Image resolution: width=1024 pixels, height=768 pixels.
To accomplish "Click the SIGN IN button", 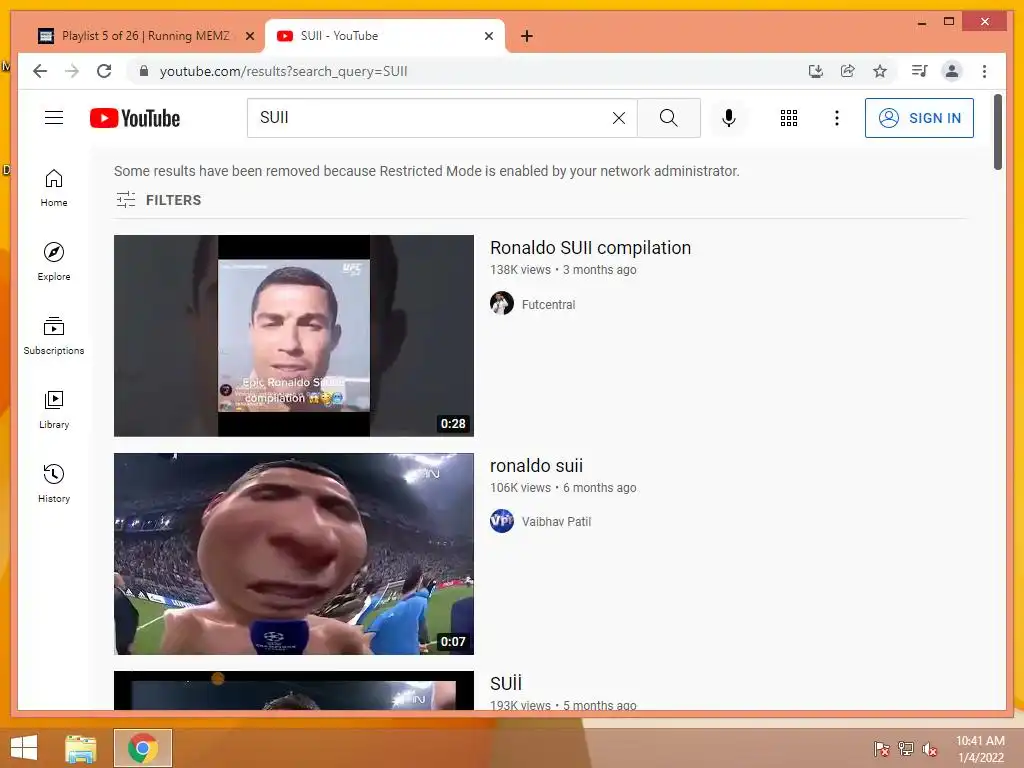I will pyautogui.click(x=919, y=118).
